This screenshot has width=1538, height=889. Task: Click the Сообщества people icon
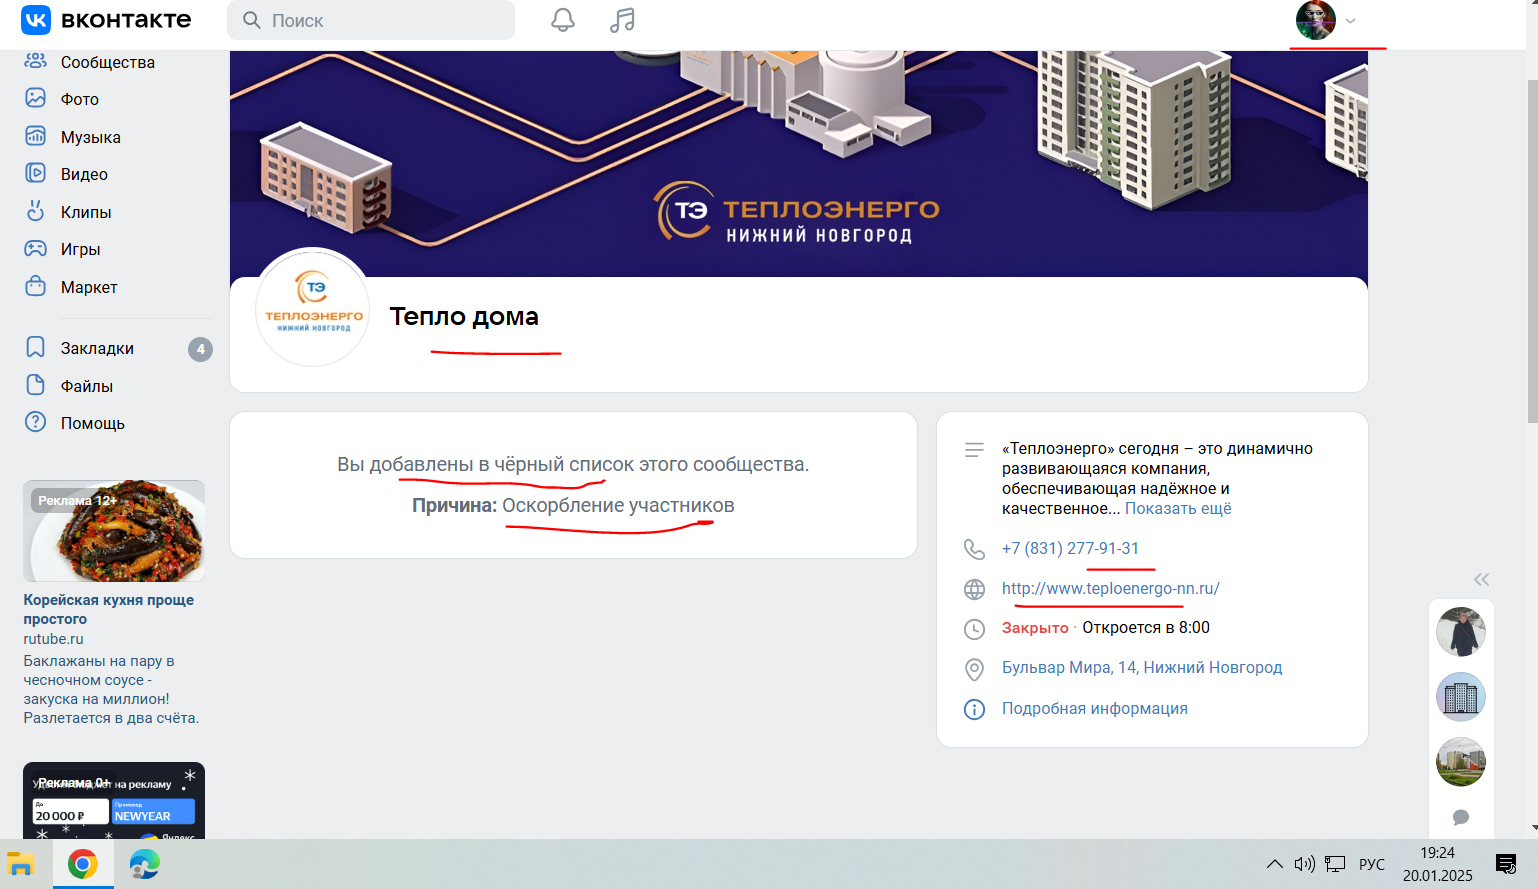click(35, 61)
